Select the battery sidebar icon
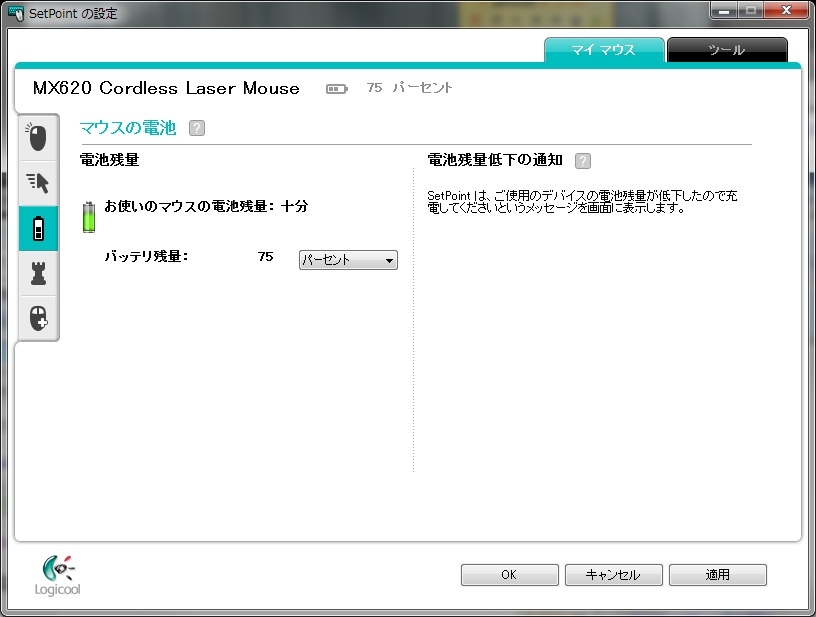Viewport: 816px width, 617px height. (38, 228)
